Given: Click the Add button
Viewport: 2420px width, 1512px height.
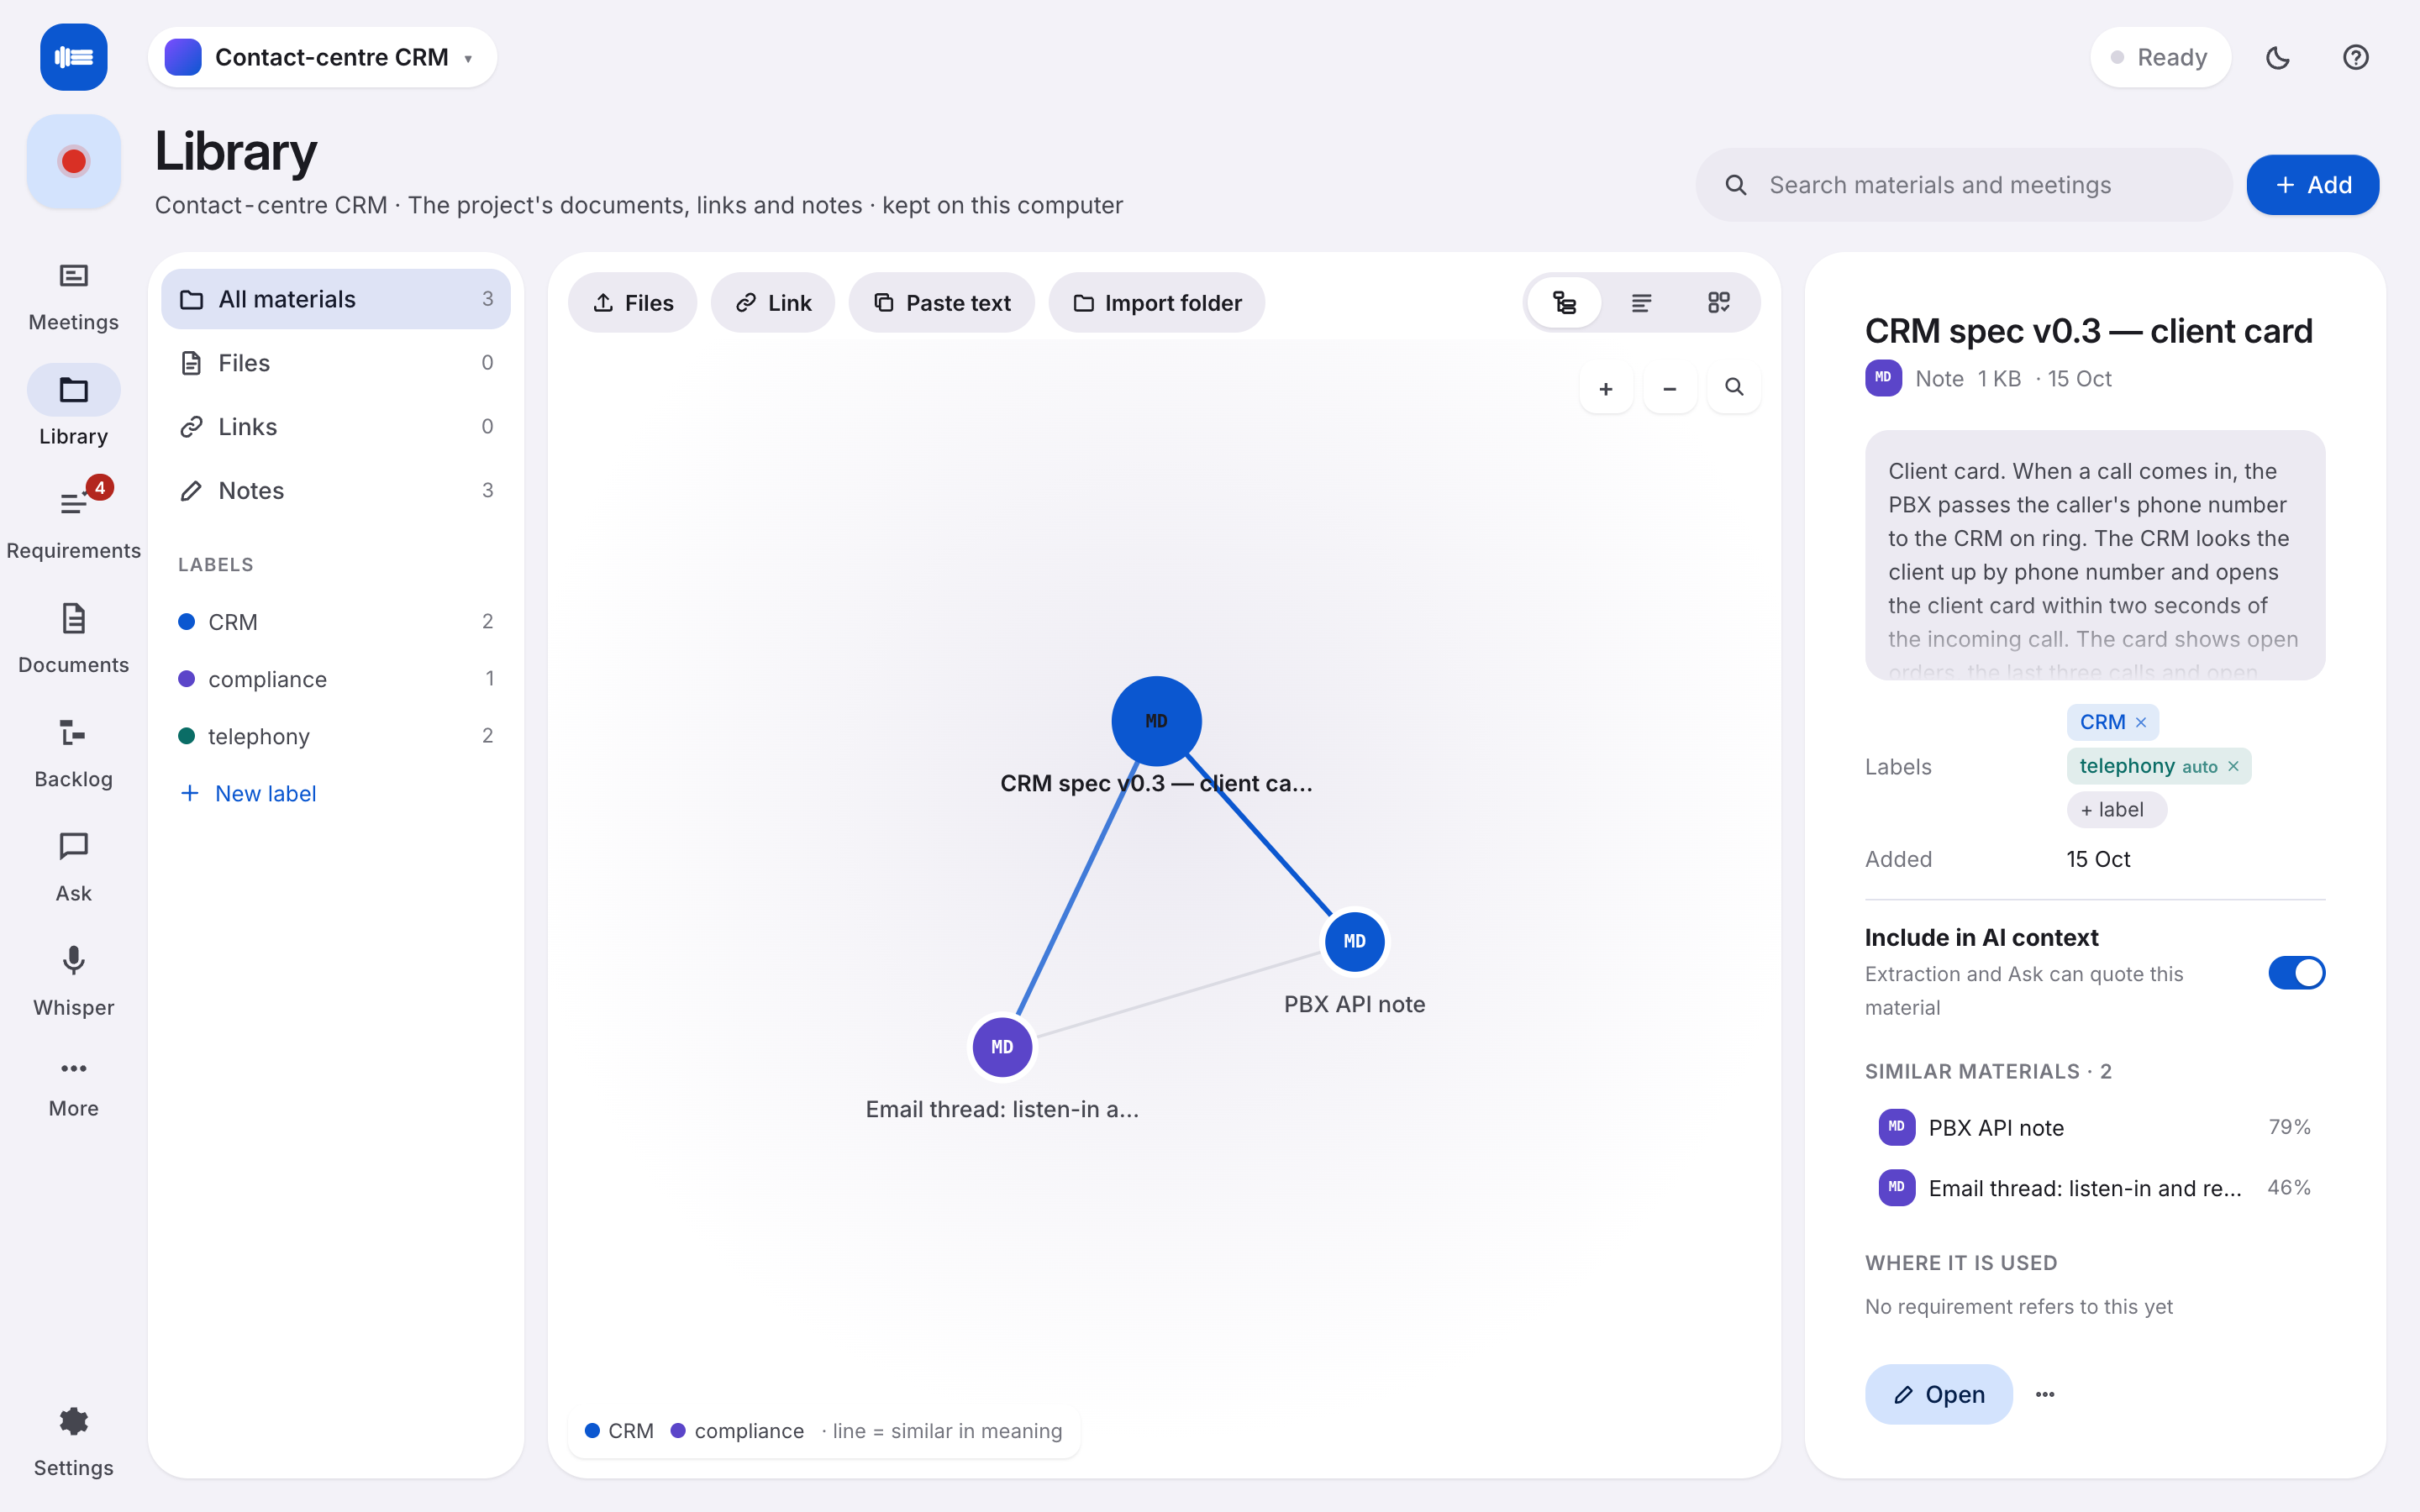Looking at the screenshot, I should click(2312, 185).
